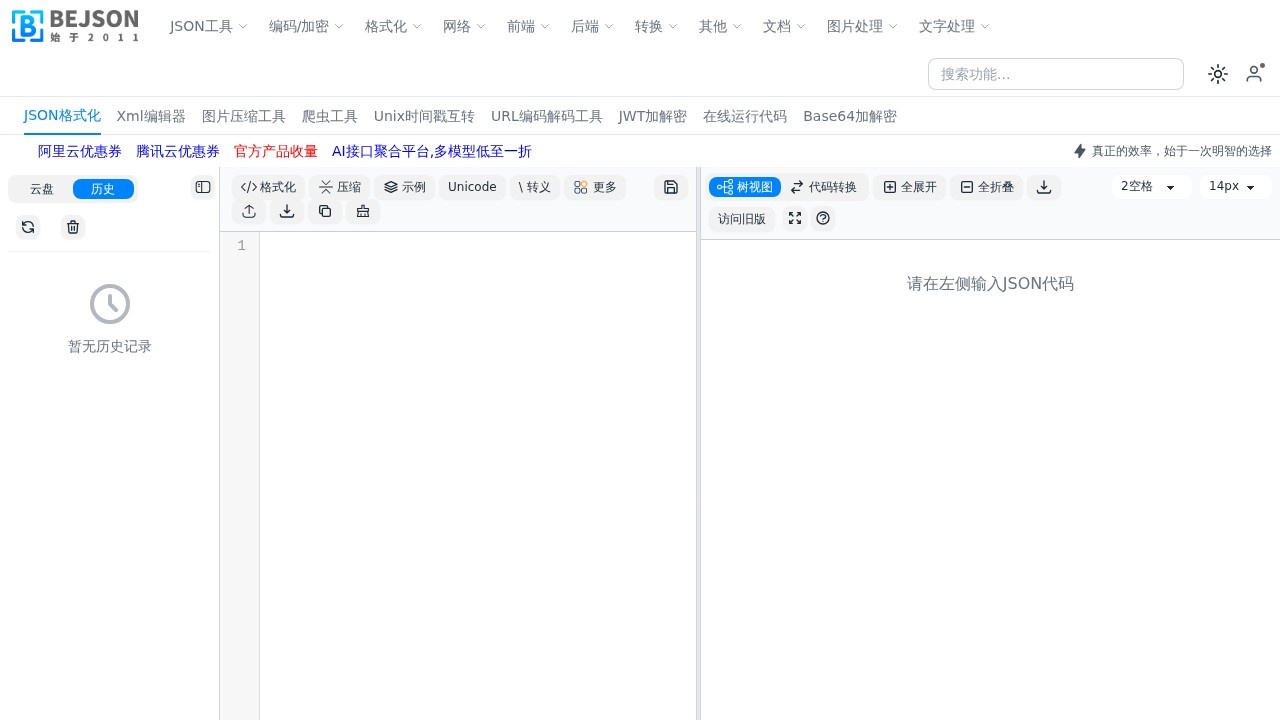The height and width of the screenshot is (720, 1280).
Task: Download the formatted result from the right panel
Action: click(1044, 187)
